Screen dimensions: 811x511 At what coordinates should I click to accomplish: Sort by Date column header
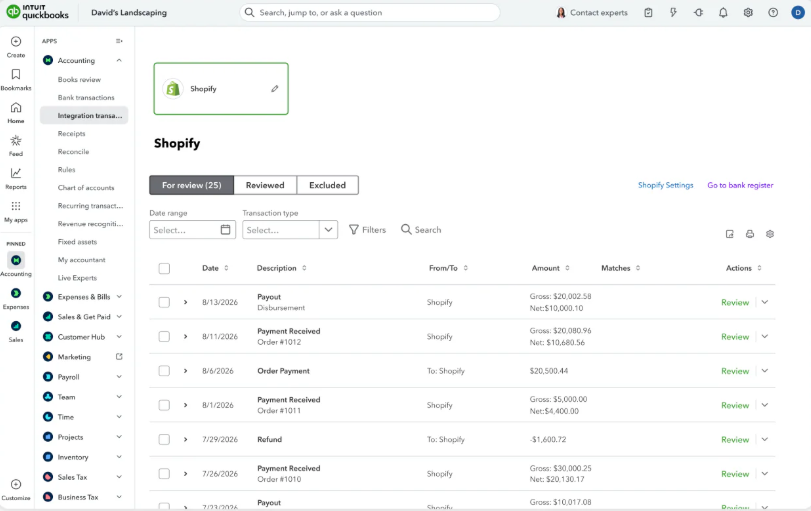click(215, 268)
